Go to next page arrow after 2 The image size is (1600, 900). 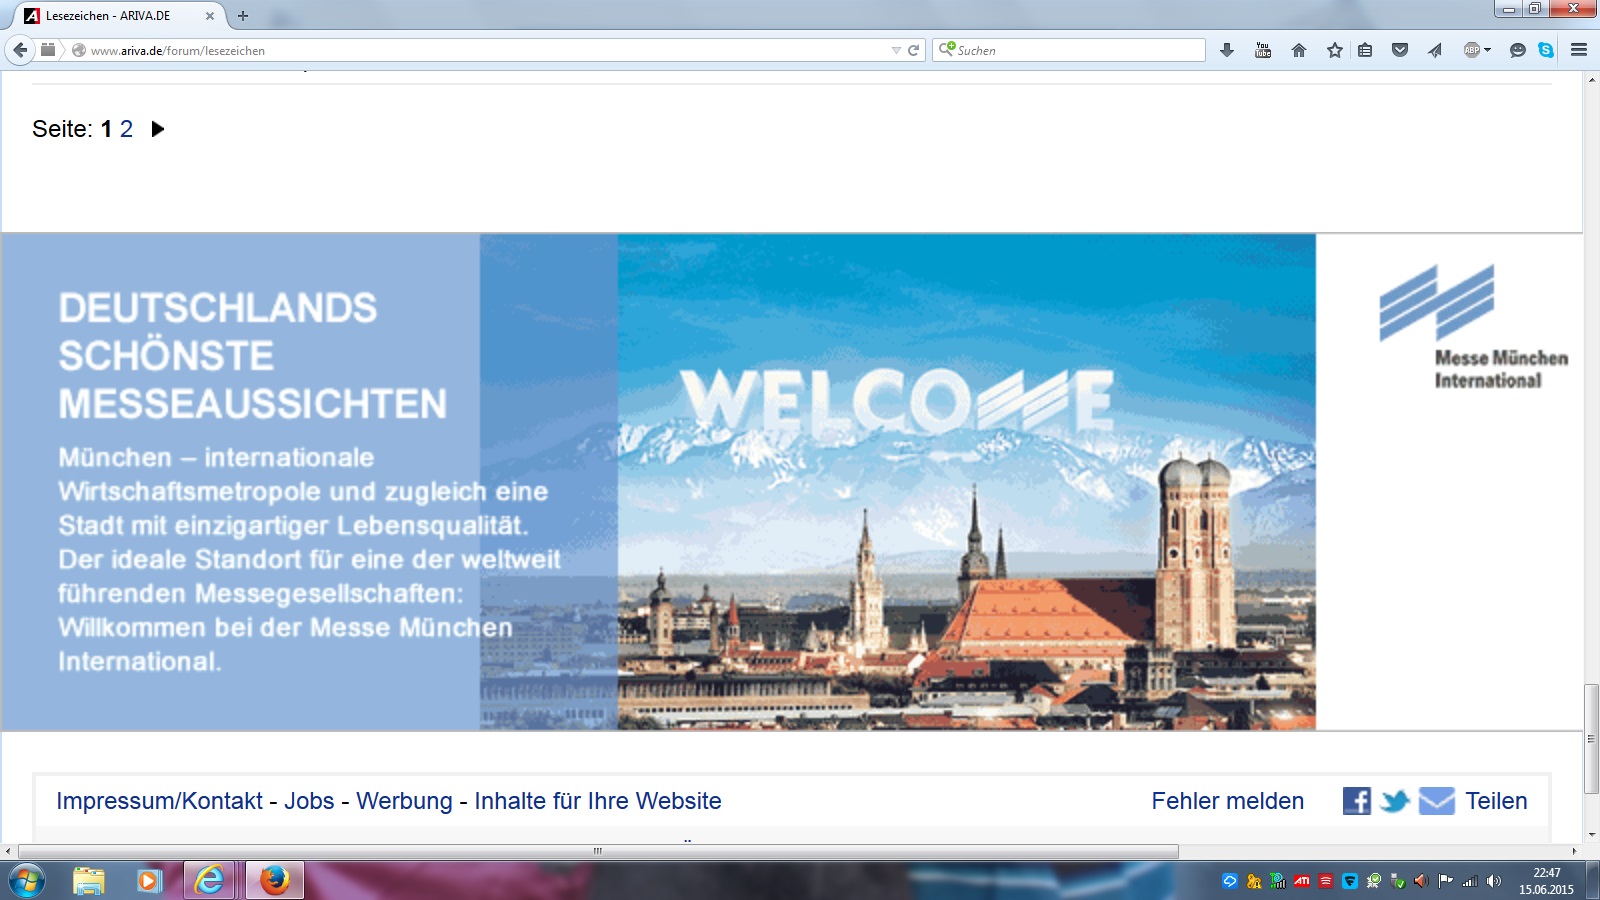(x=157, y=129)
